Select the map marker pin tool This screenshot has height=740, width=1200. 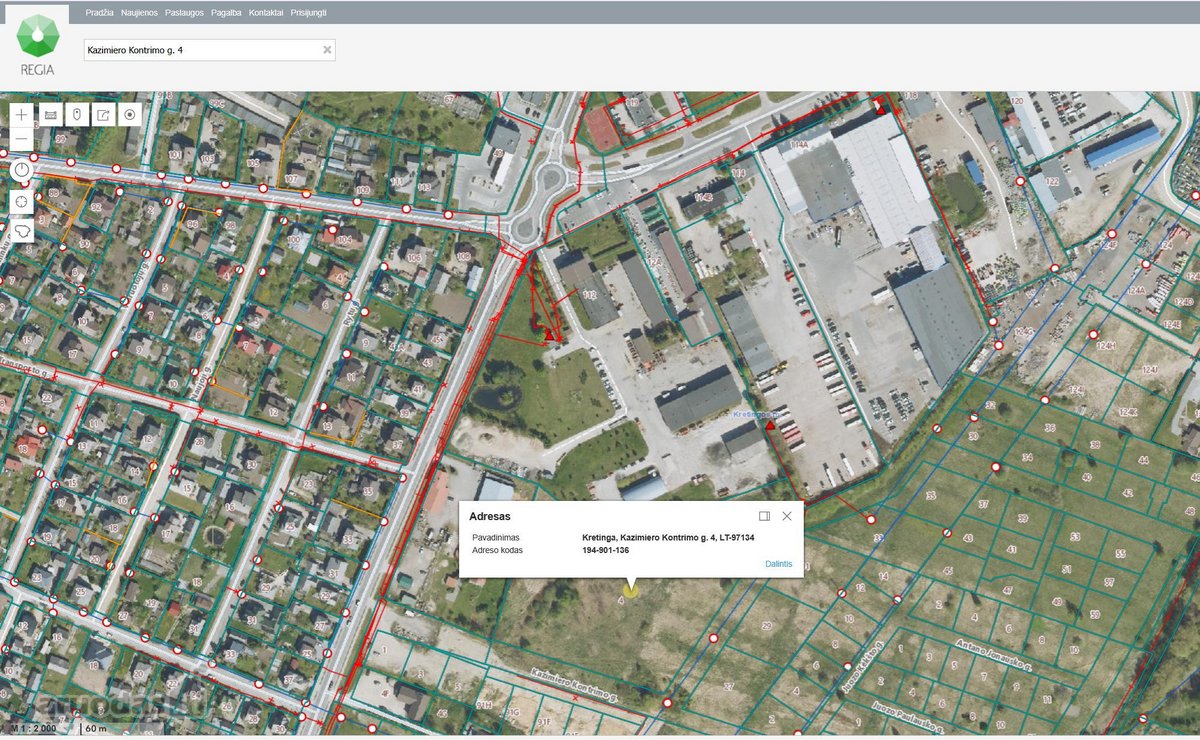click(77, 115)
